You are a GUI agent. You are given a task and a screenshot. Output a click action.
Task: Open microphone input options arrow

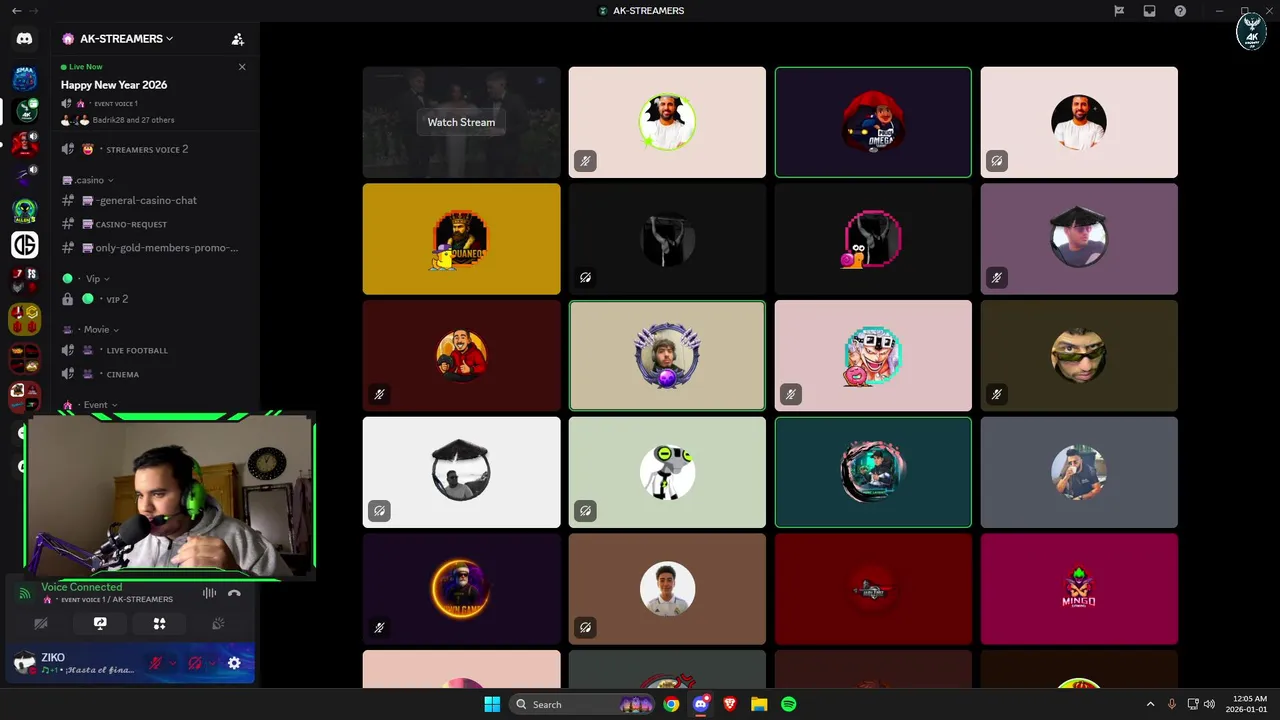172,663
